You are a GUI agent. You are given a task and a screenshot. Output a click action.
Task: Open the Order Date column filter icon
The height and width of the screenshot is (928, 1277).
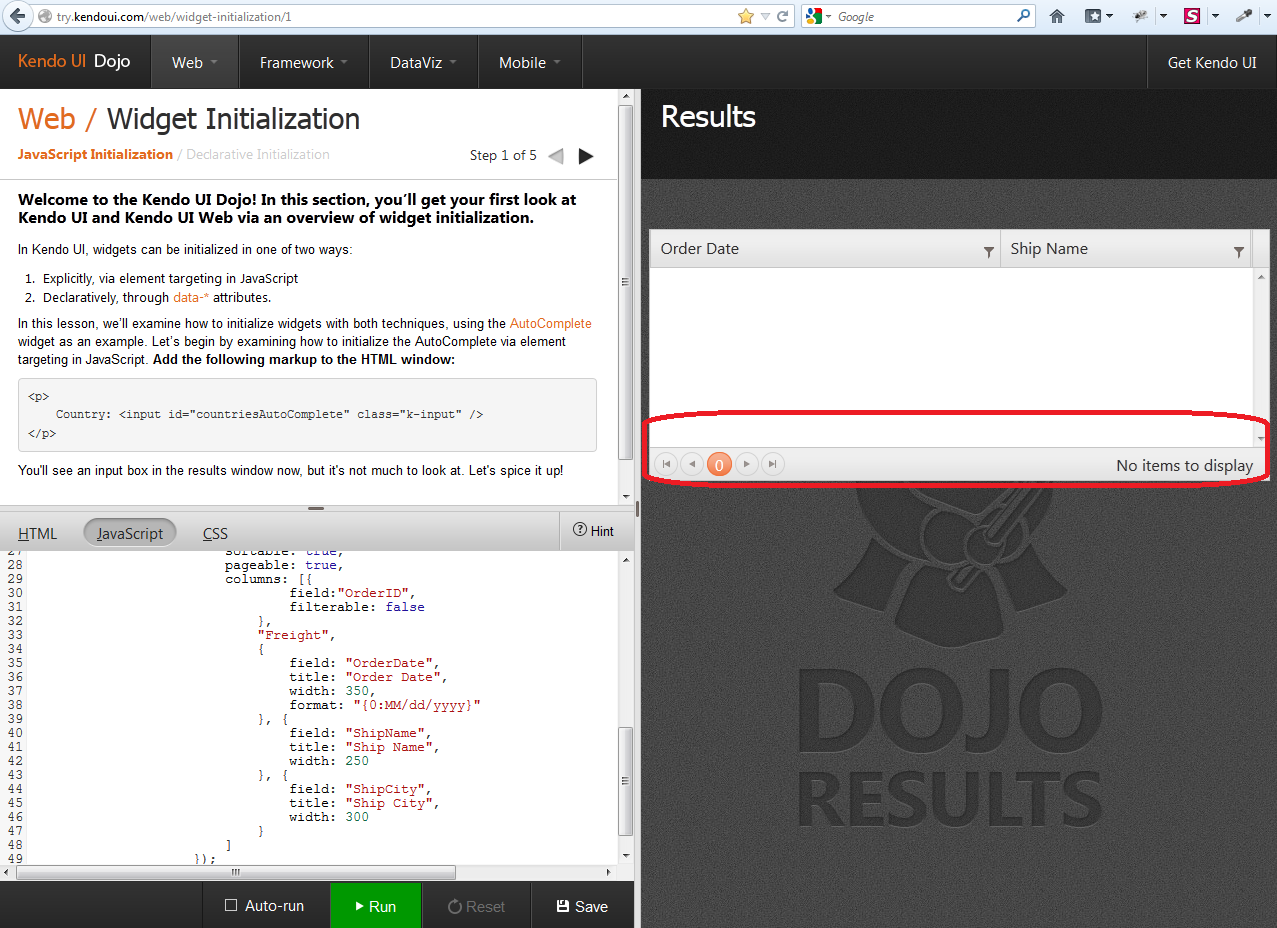point(989,253)
